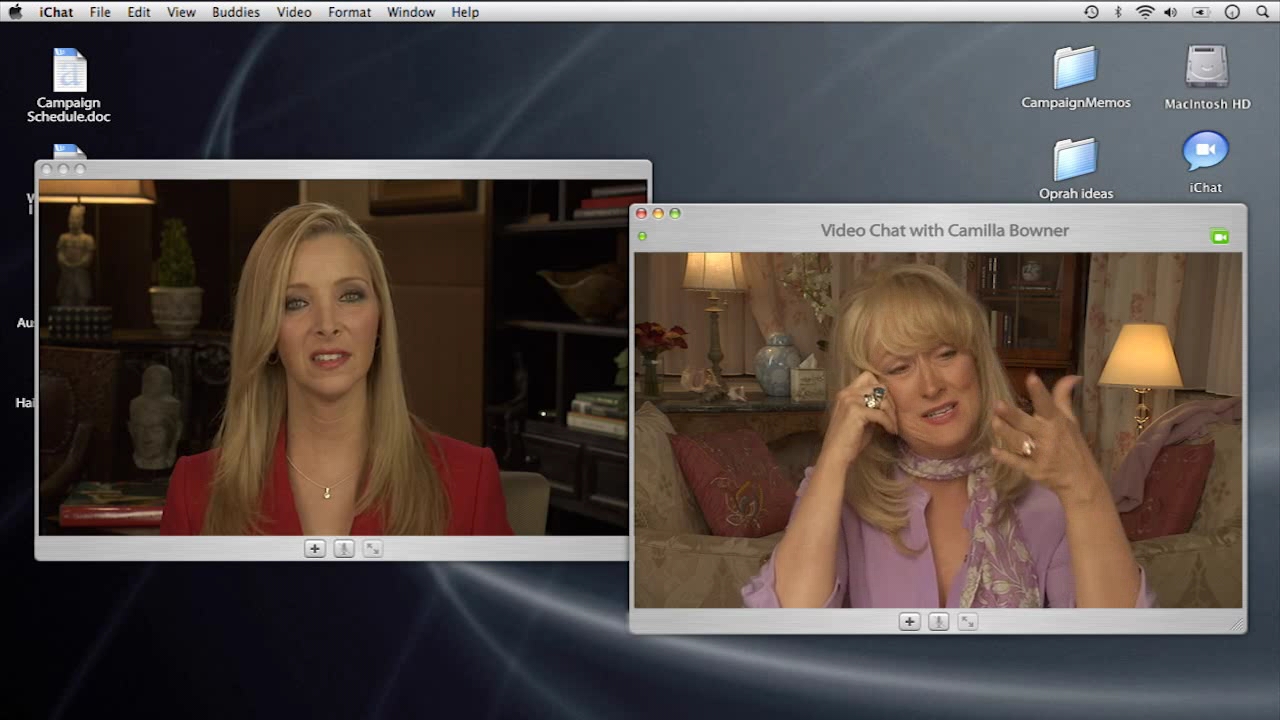The image size is (1280, 720).
Task: Click the add button in left video window
Action: pyautogui.click(x=315, y=548)
